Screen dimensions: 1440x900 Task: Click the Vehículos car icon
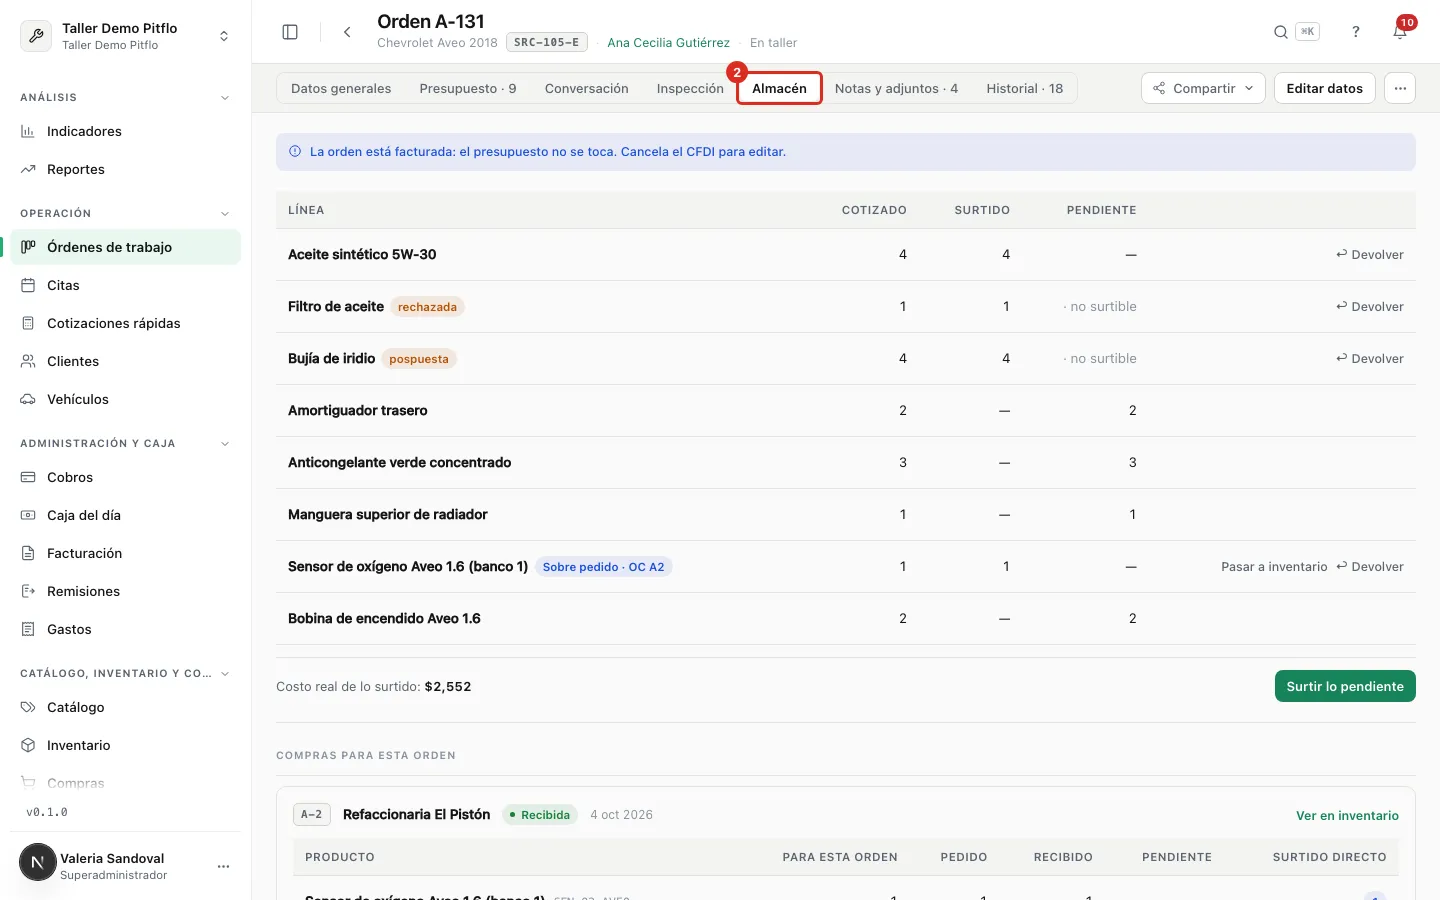point(28,399)
